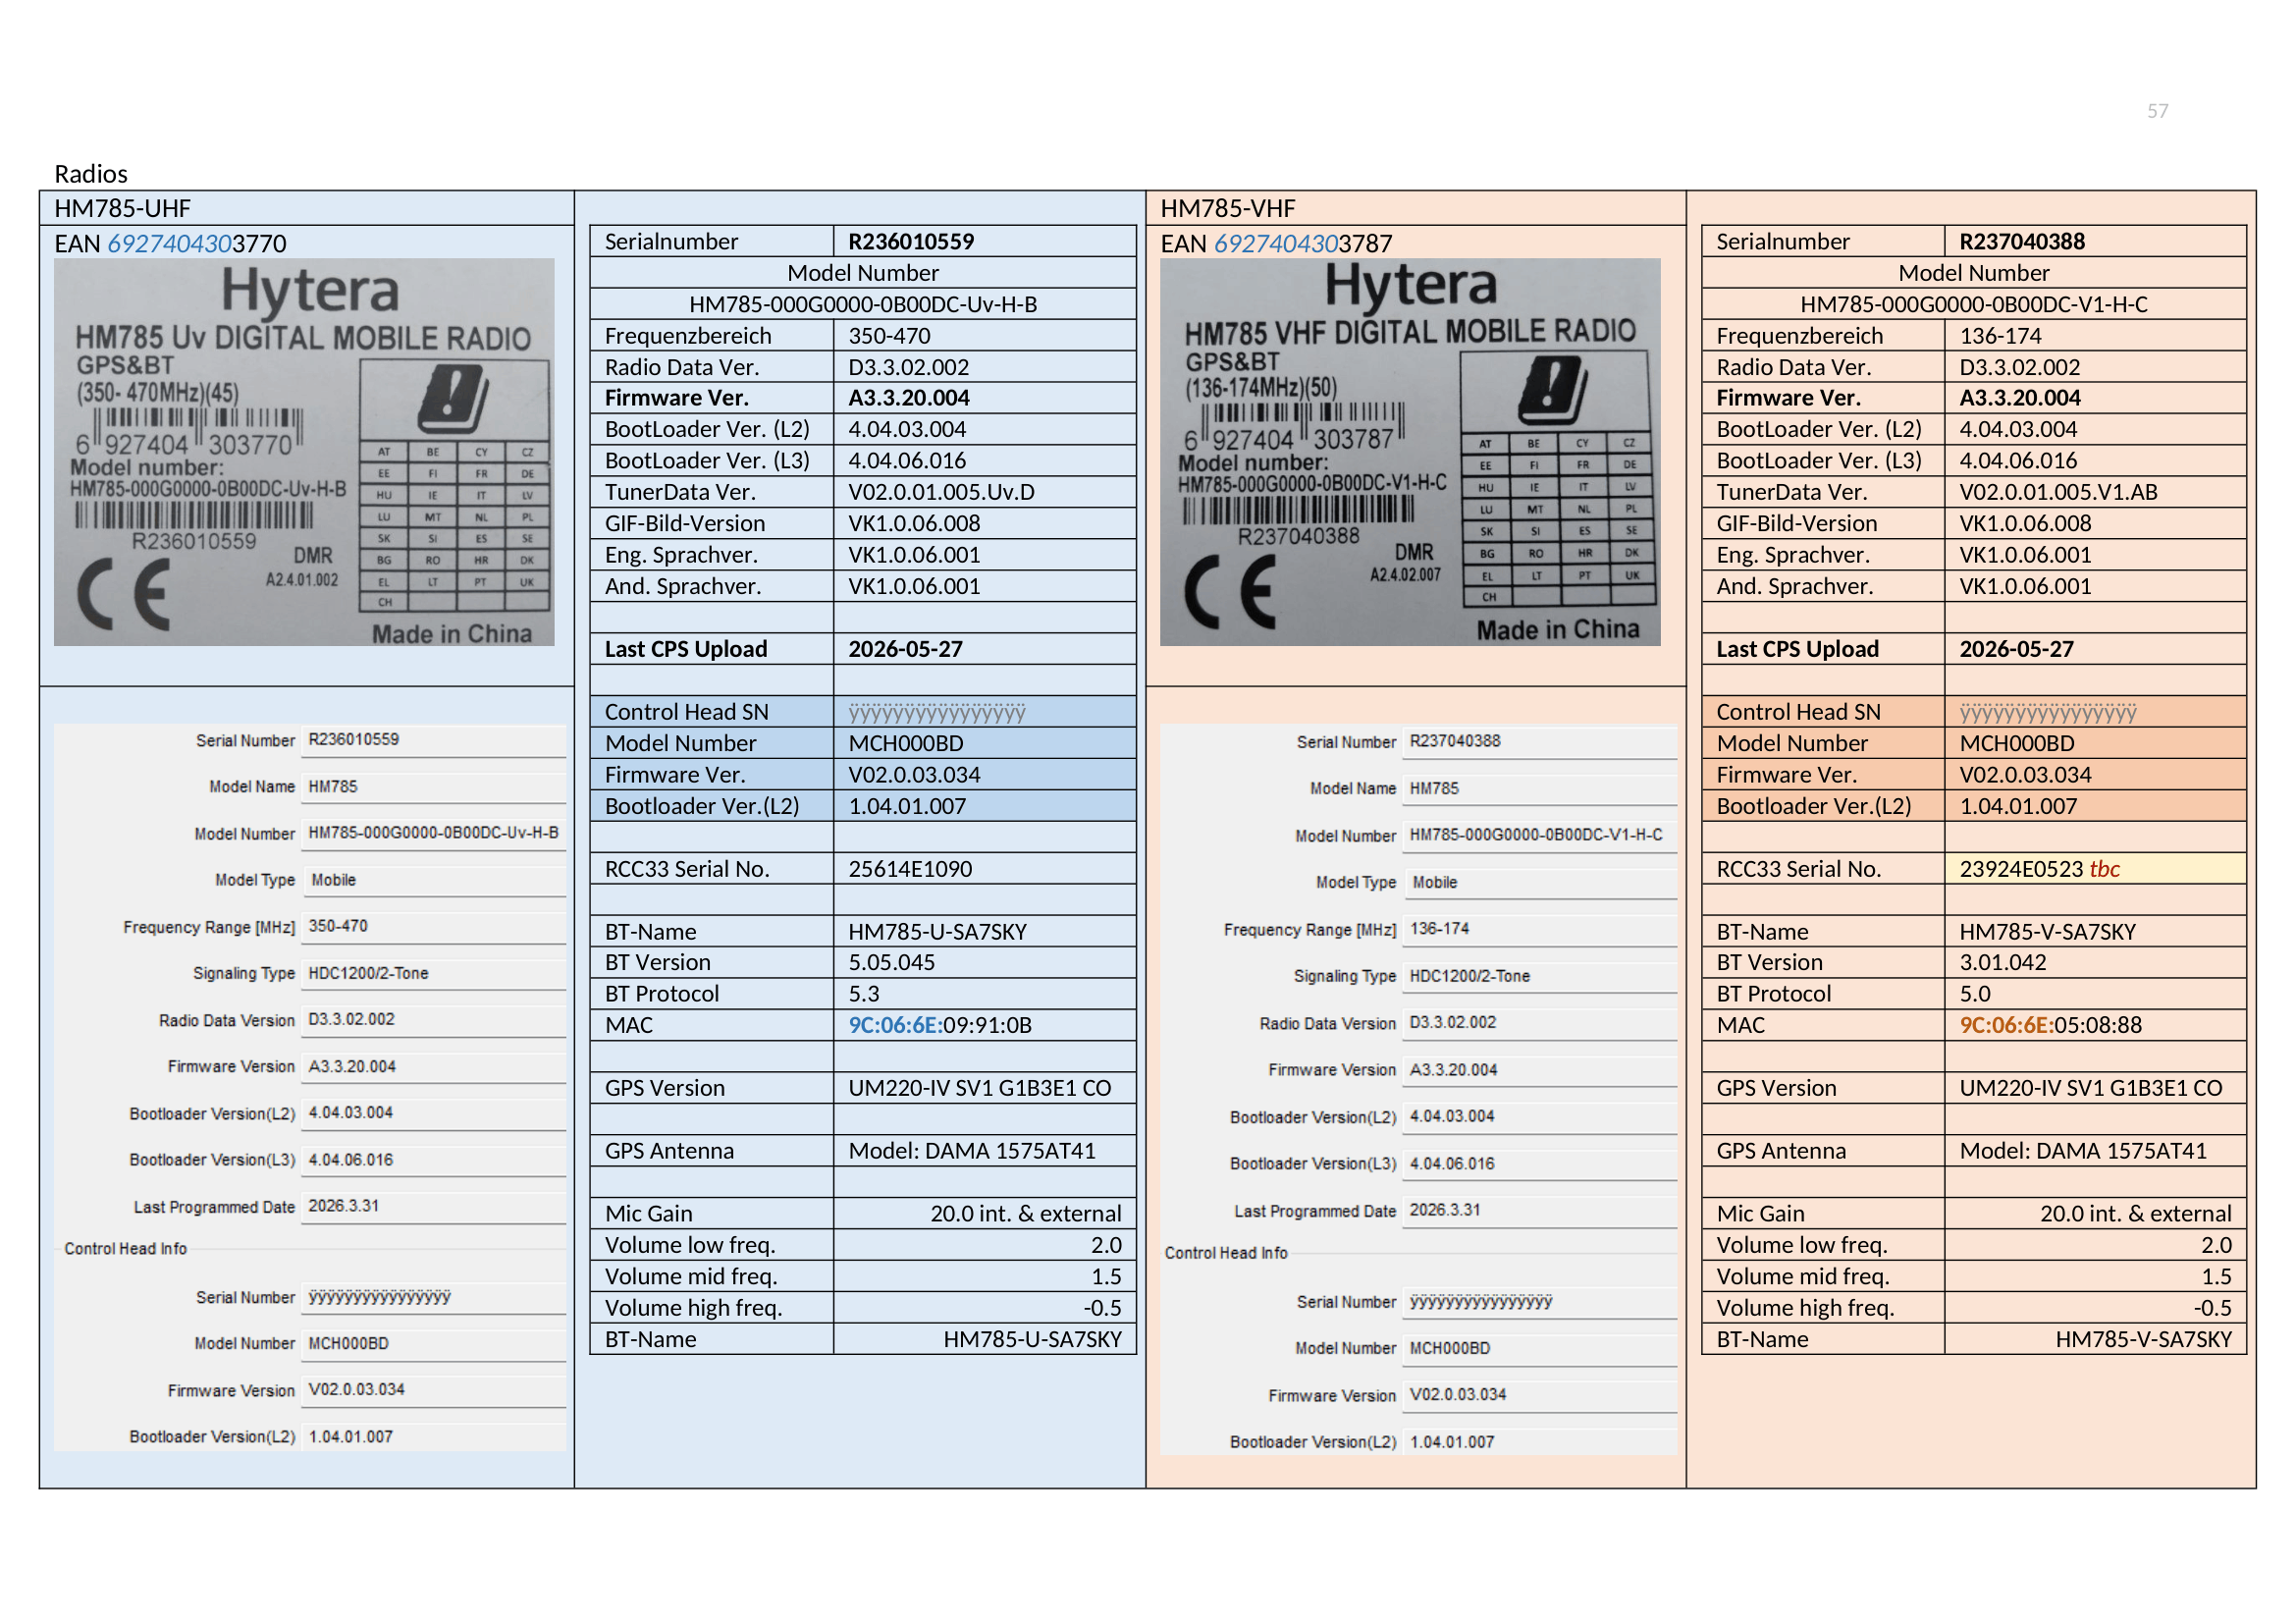Select BT Version value 5.05.045
This screenshot has height=1624, width=2296.
coord(891,962)
